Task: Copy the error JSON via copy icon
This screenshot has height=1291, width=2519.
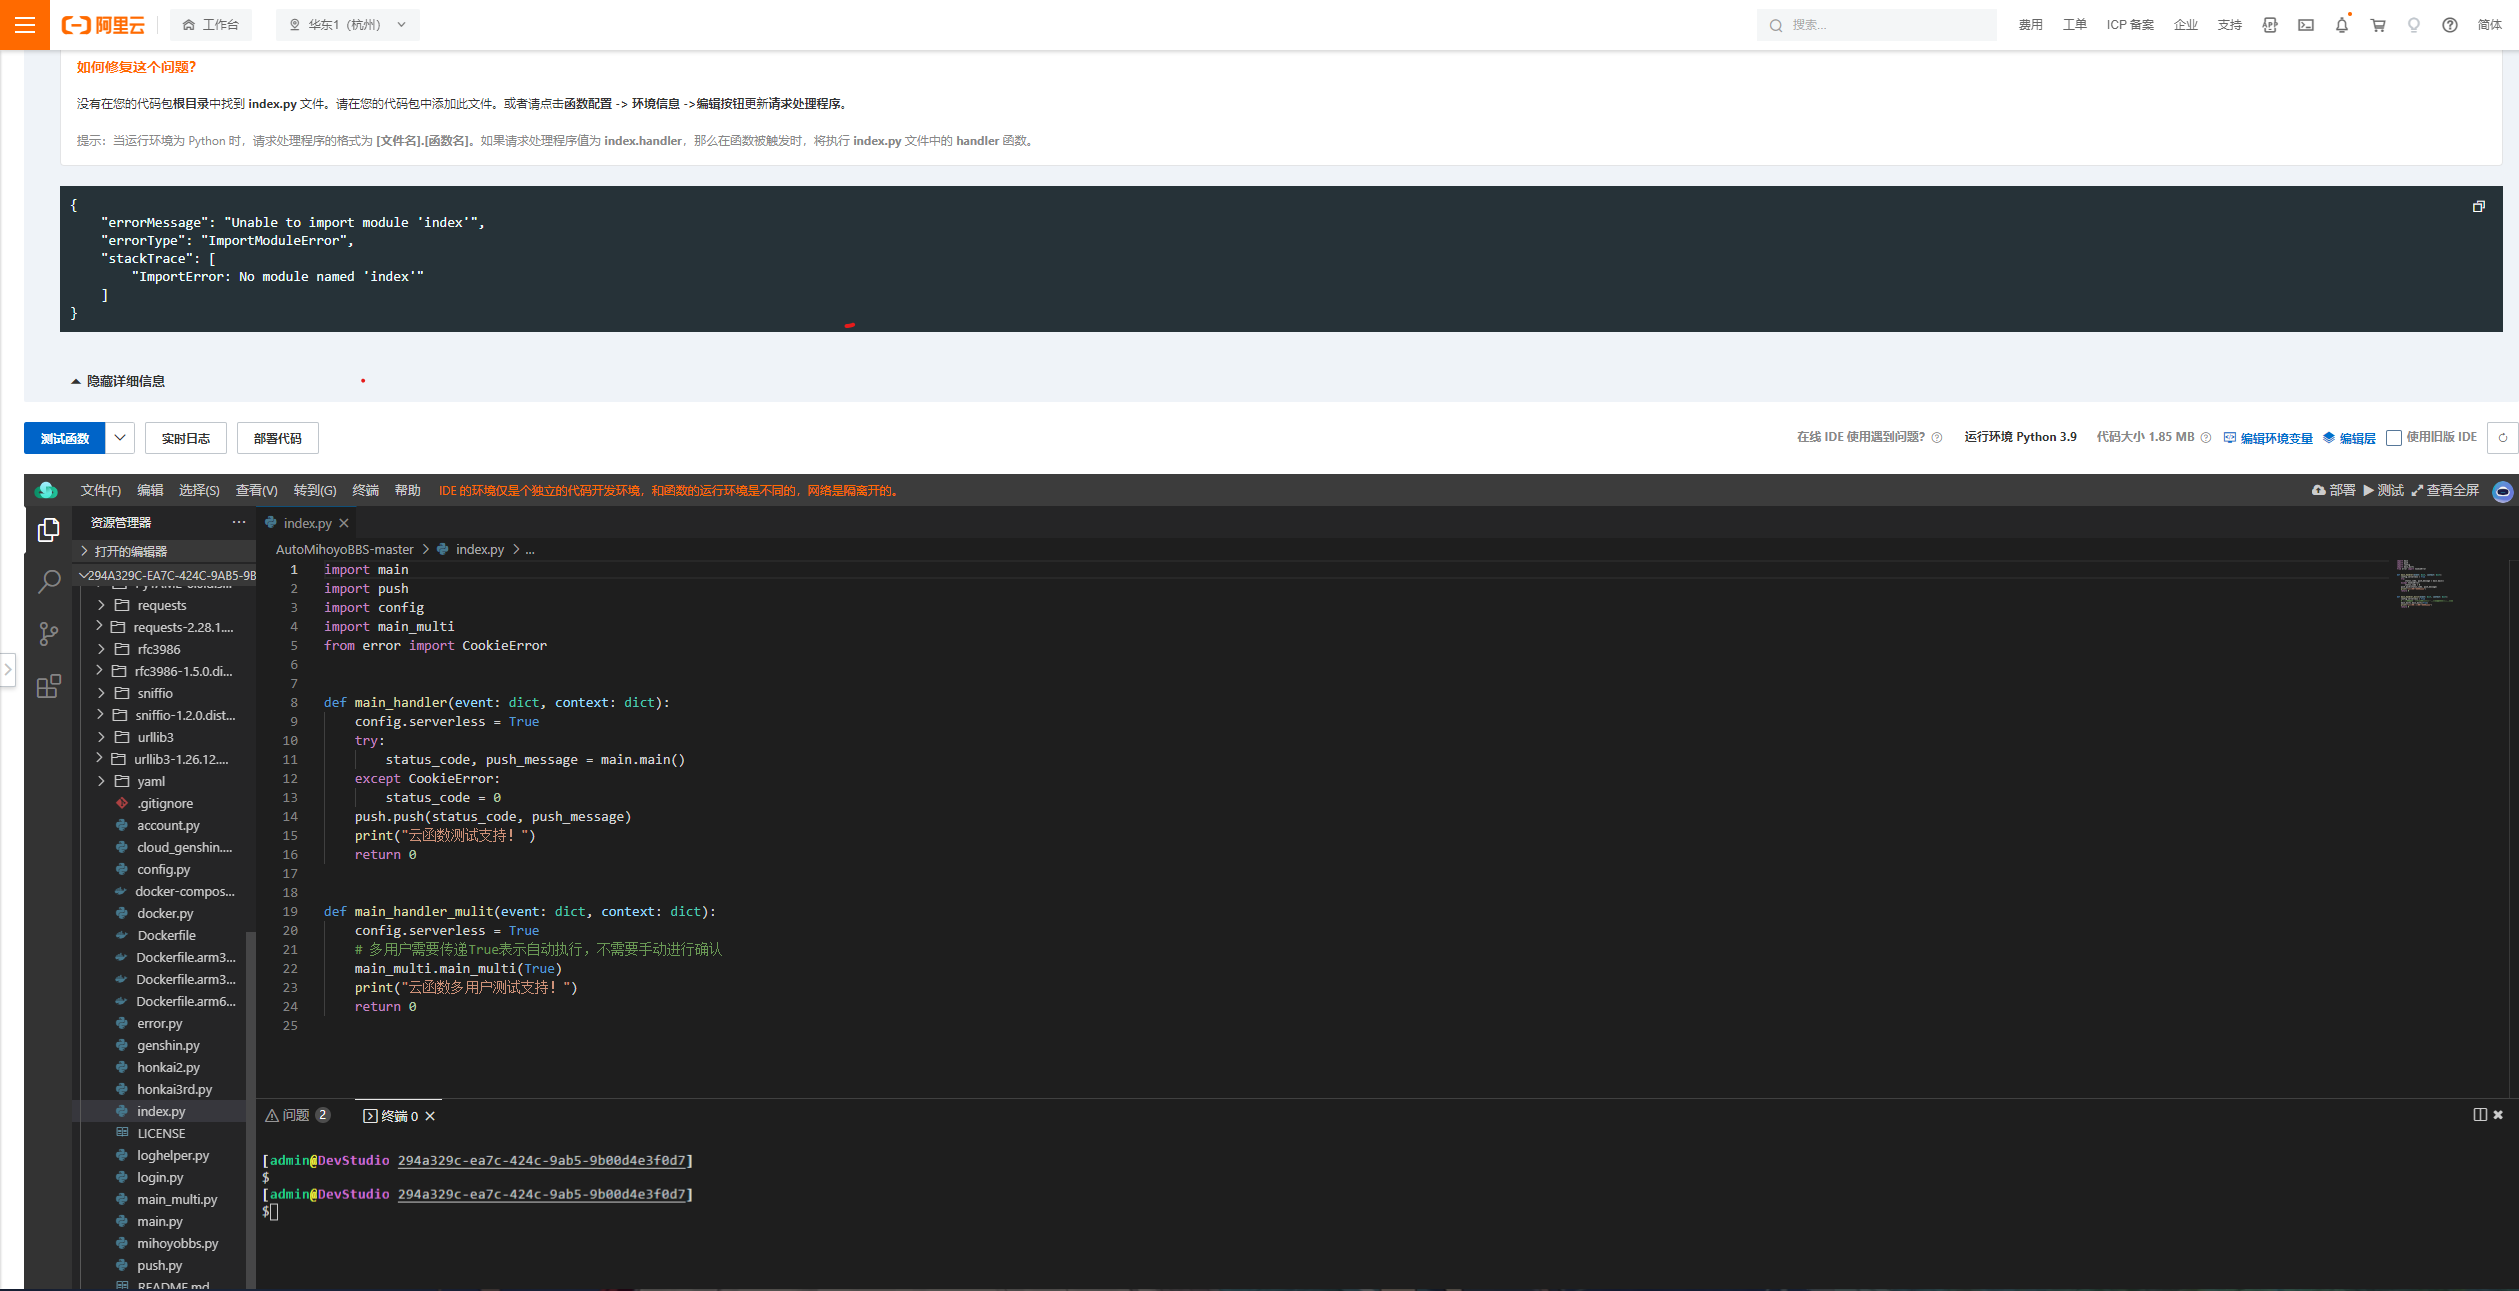Action: click(2478, 205)
